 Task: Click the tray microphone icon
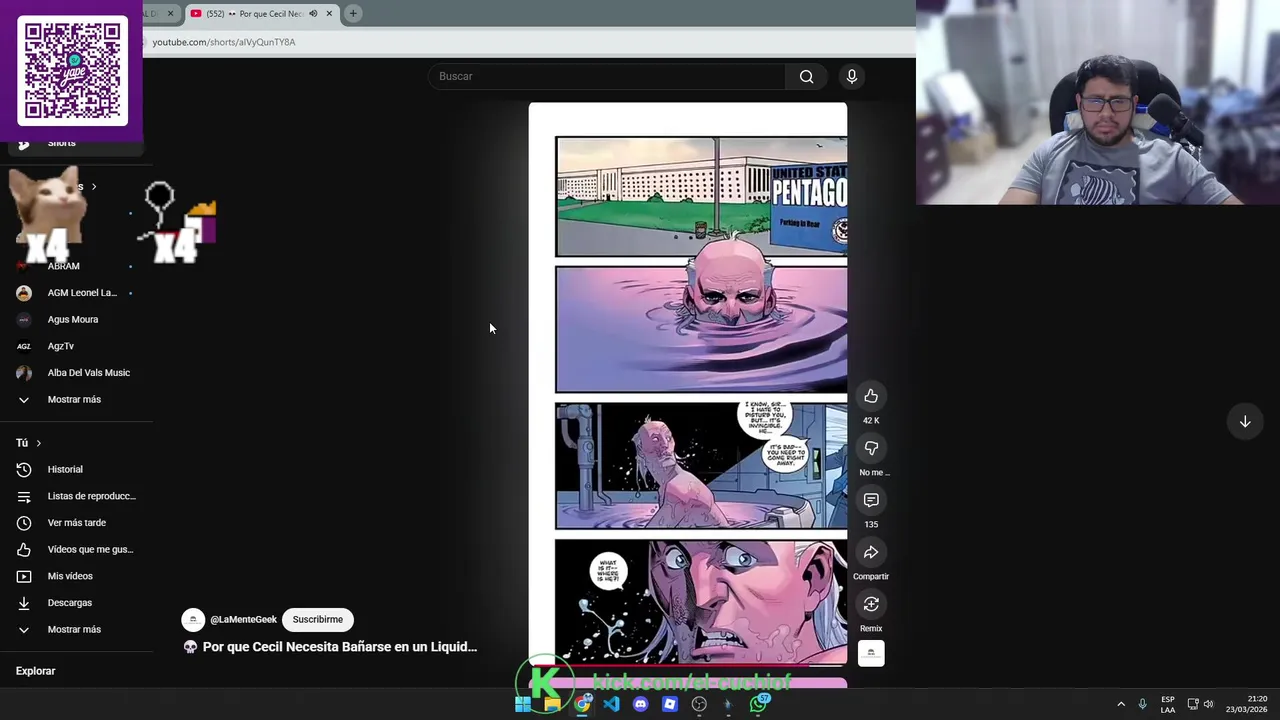(x=1142, y=704)
